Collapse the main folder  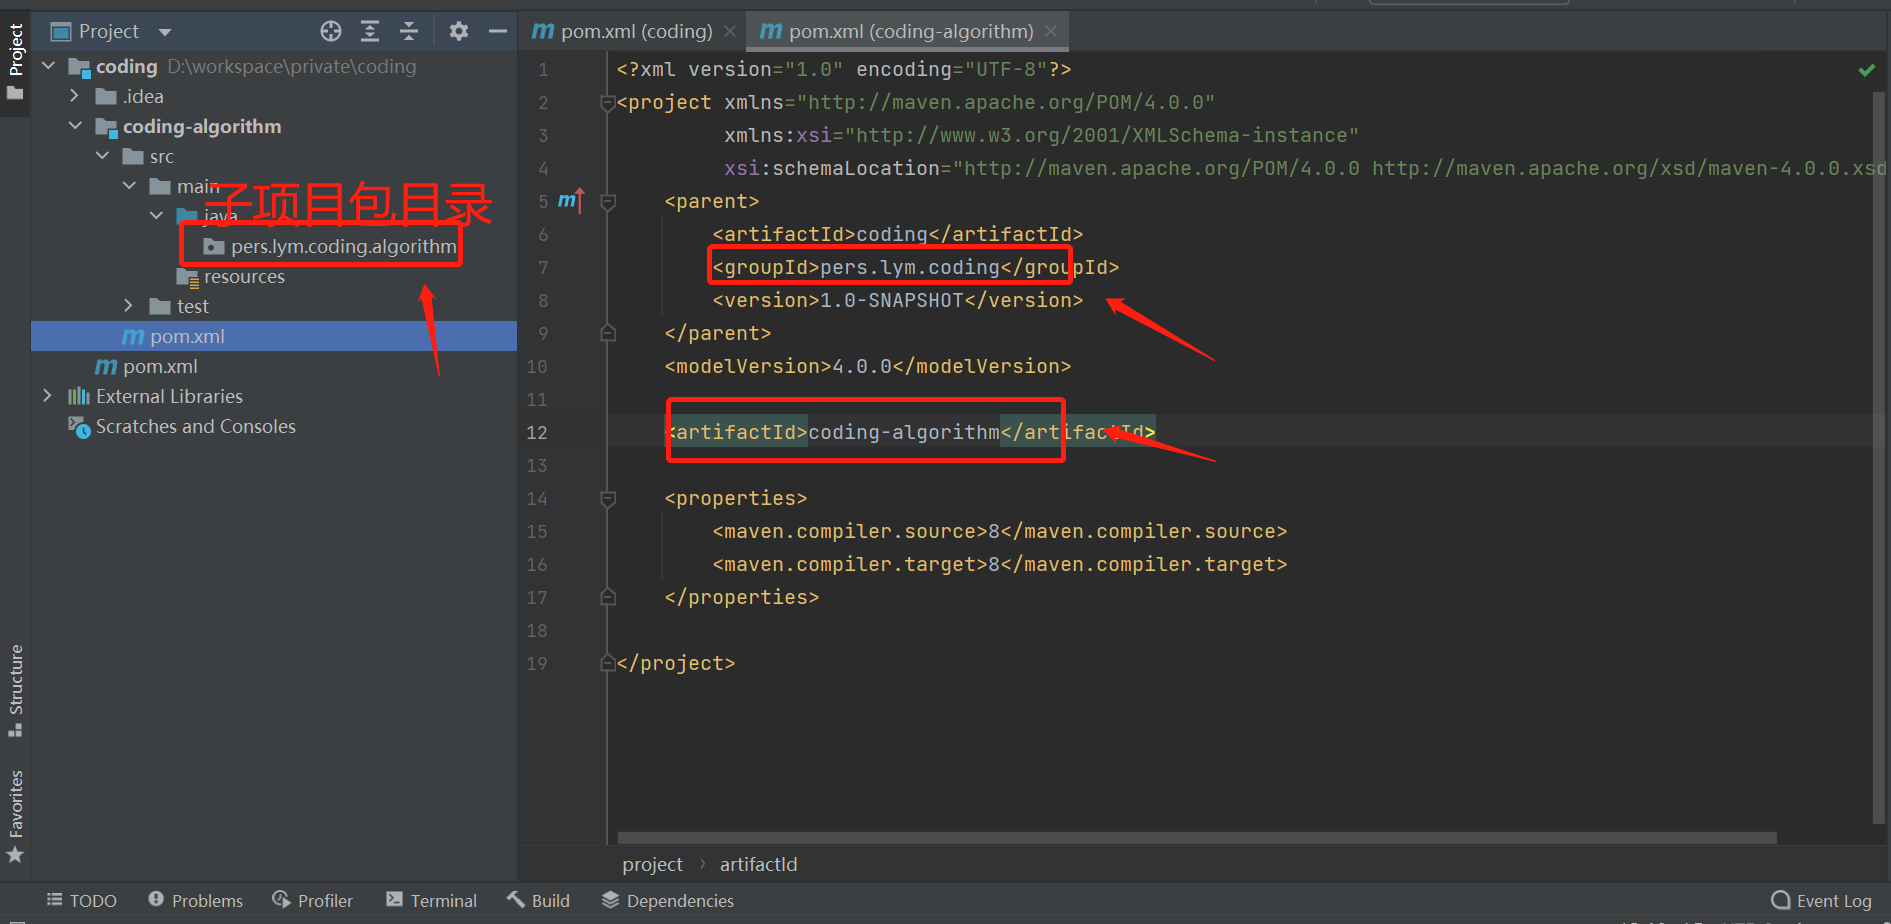coord(129,186)
